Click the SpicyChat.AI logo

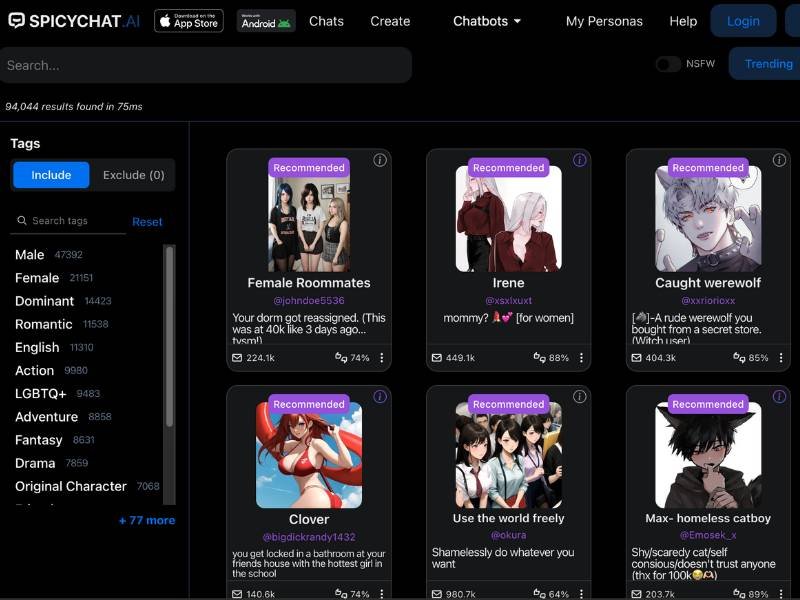[x=74, y=21]
